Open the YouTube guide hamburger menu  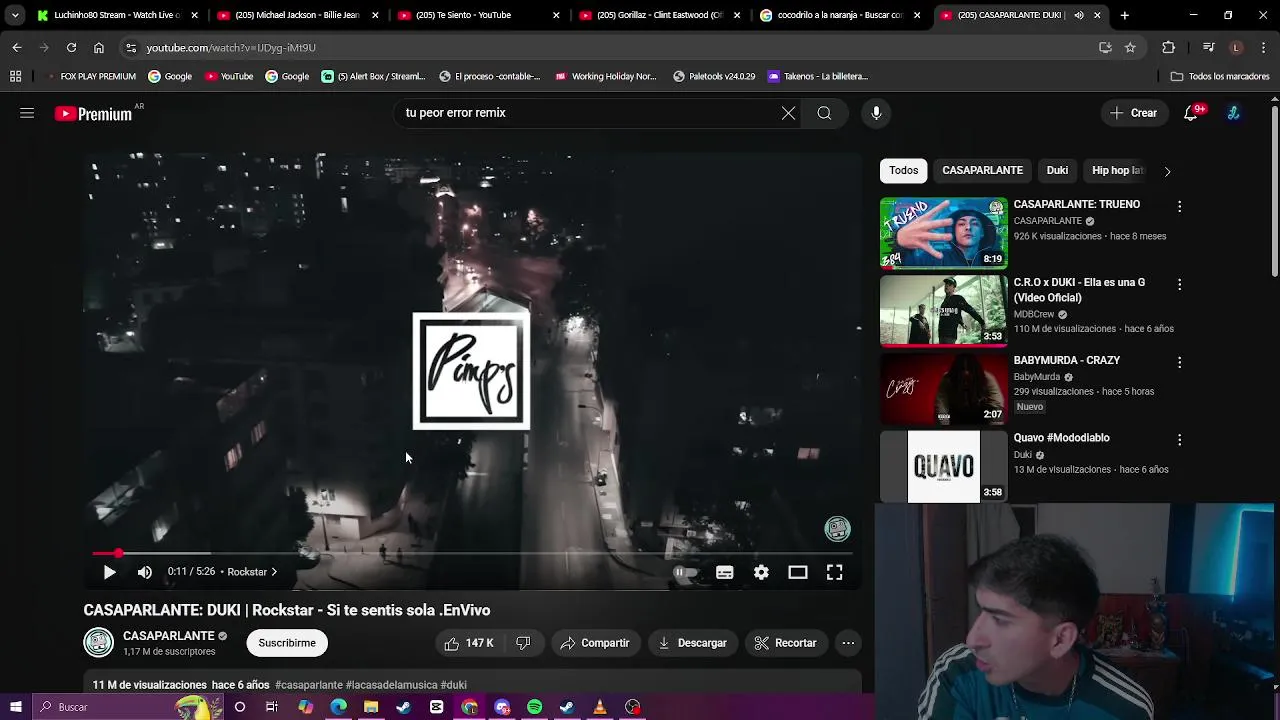coord(27,113)
